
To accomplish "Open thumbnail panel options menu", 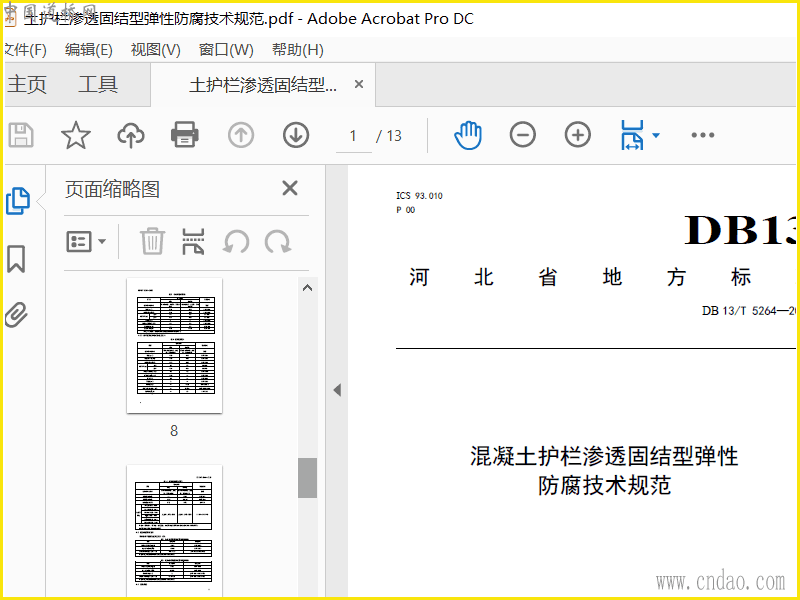I will [x=86, y=241].
